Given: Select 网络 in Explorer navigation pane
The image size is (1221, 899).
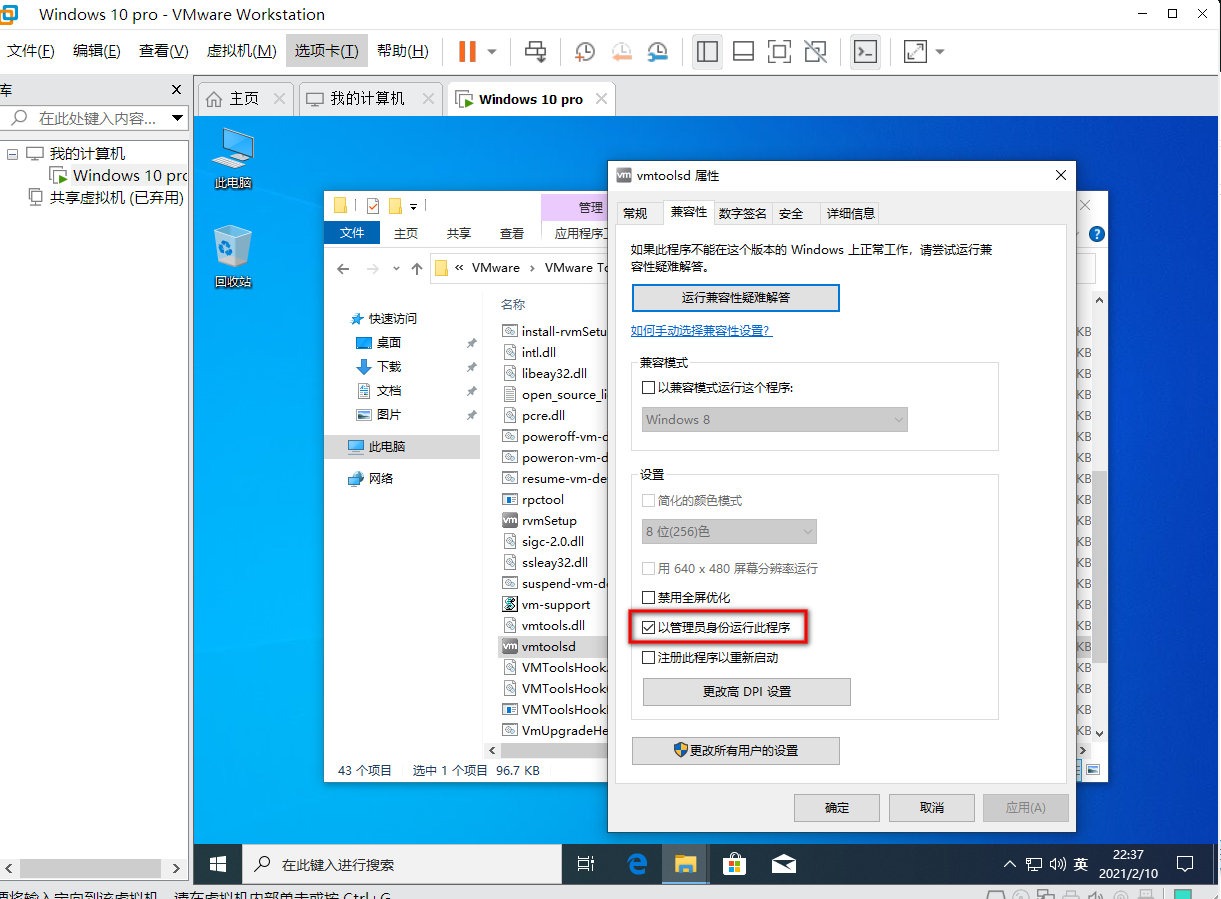Looking at the screenshot, I should point(381,478).
